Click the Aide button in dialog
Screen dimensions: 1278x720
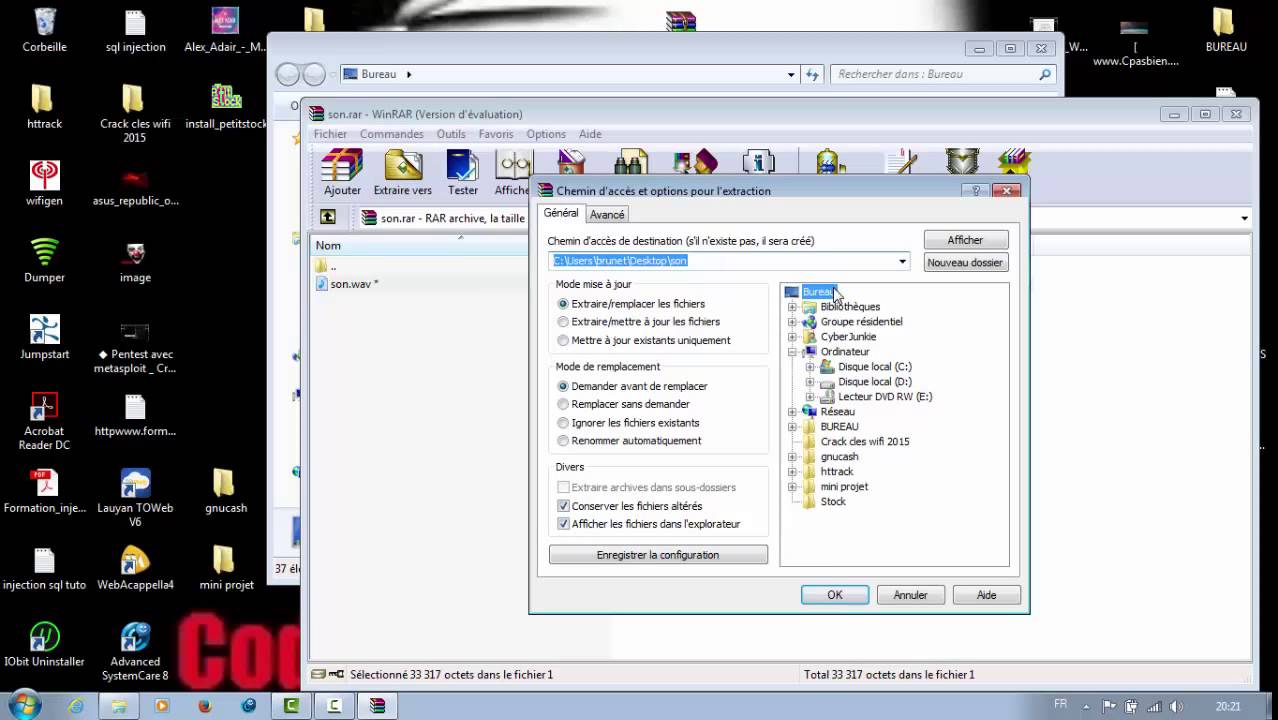coord(987,595)
